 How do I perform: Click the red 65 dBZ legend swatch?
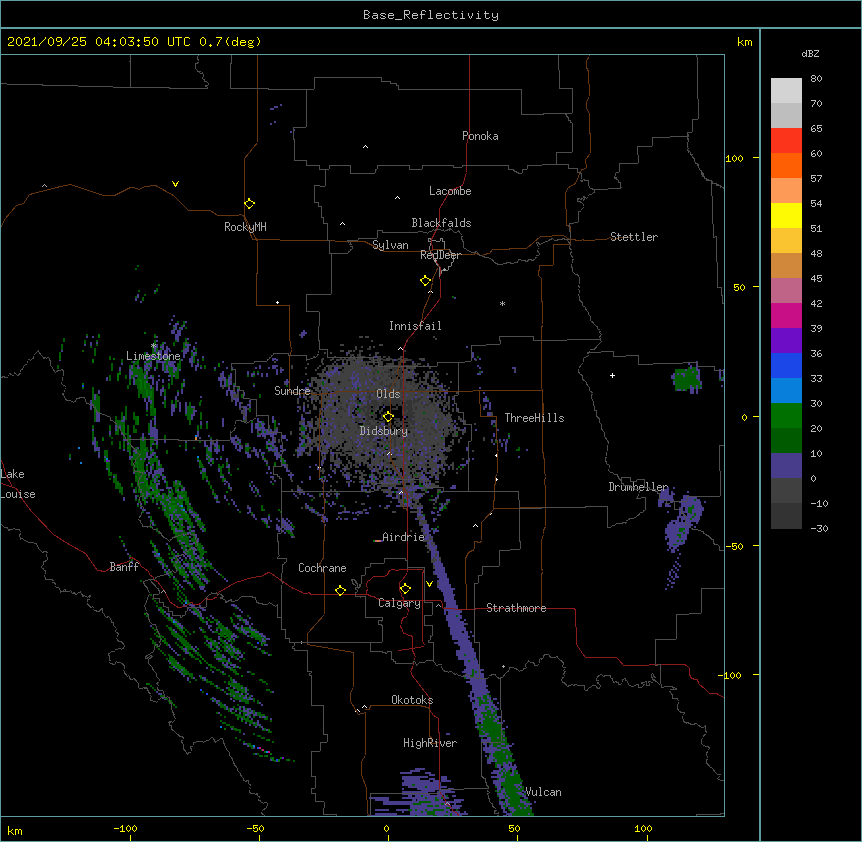pos(786,141)
